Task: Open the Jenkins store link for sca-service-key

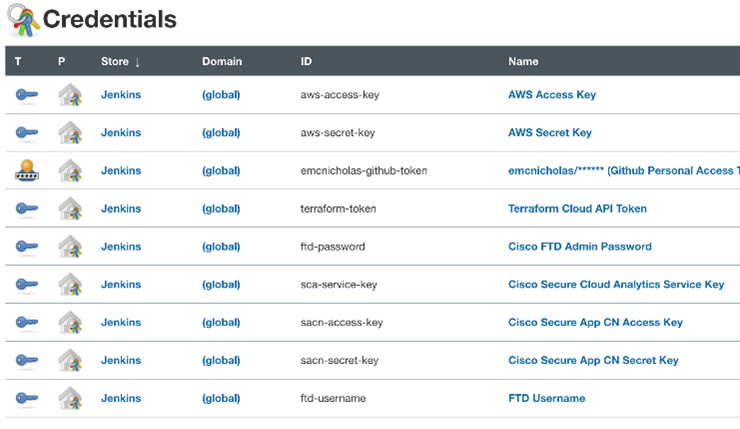Action: click(x=121, y=285)
